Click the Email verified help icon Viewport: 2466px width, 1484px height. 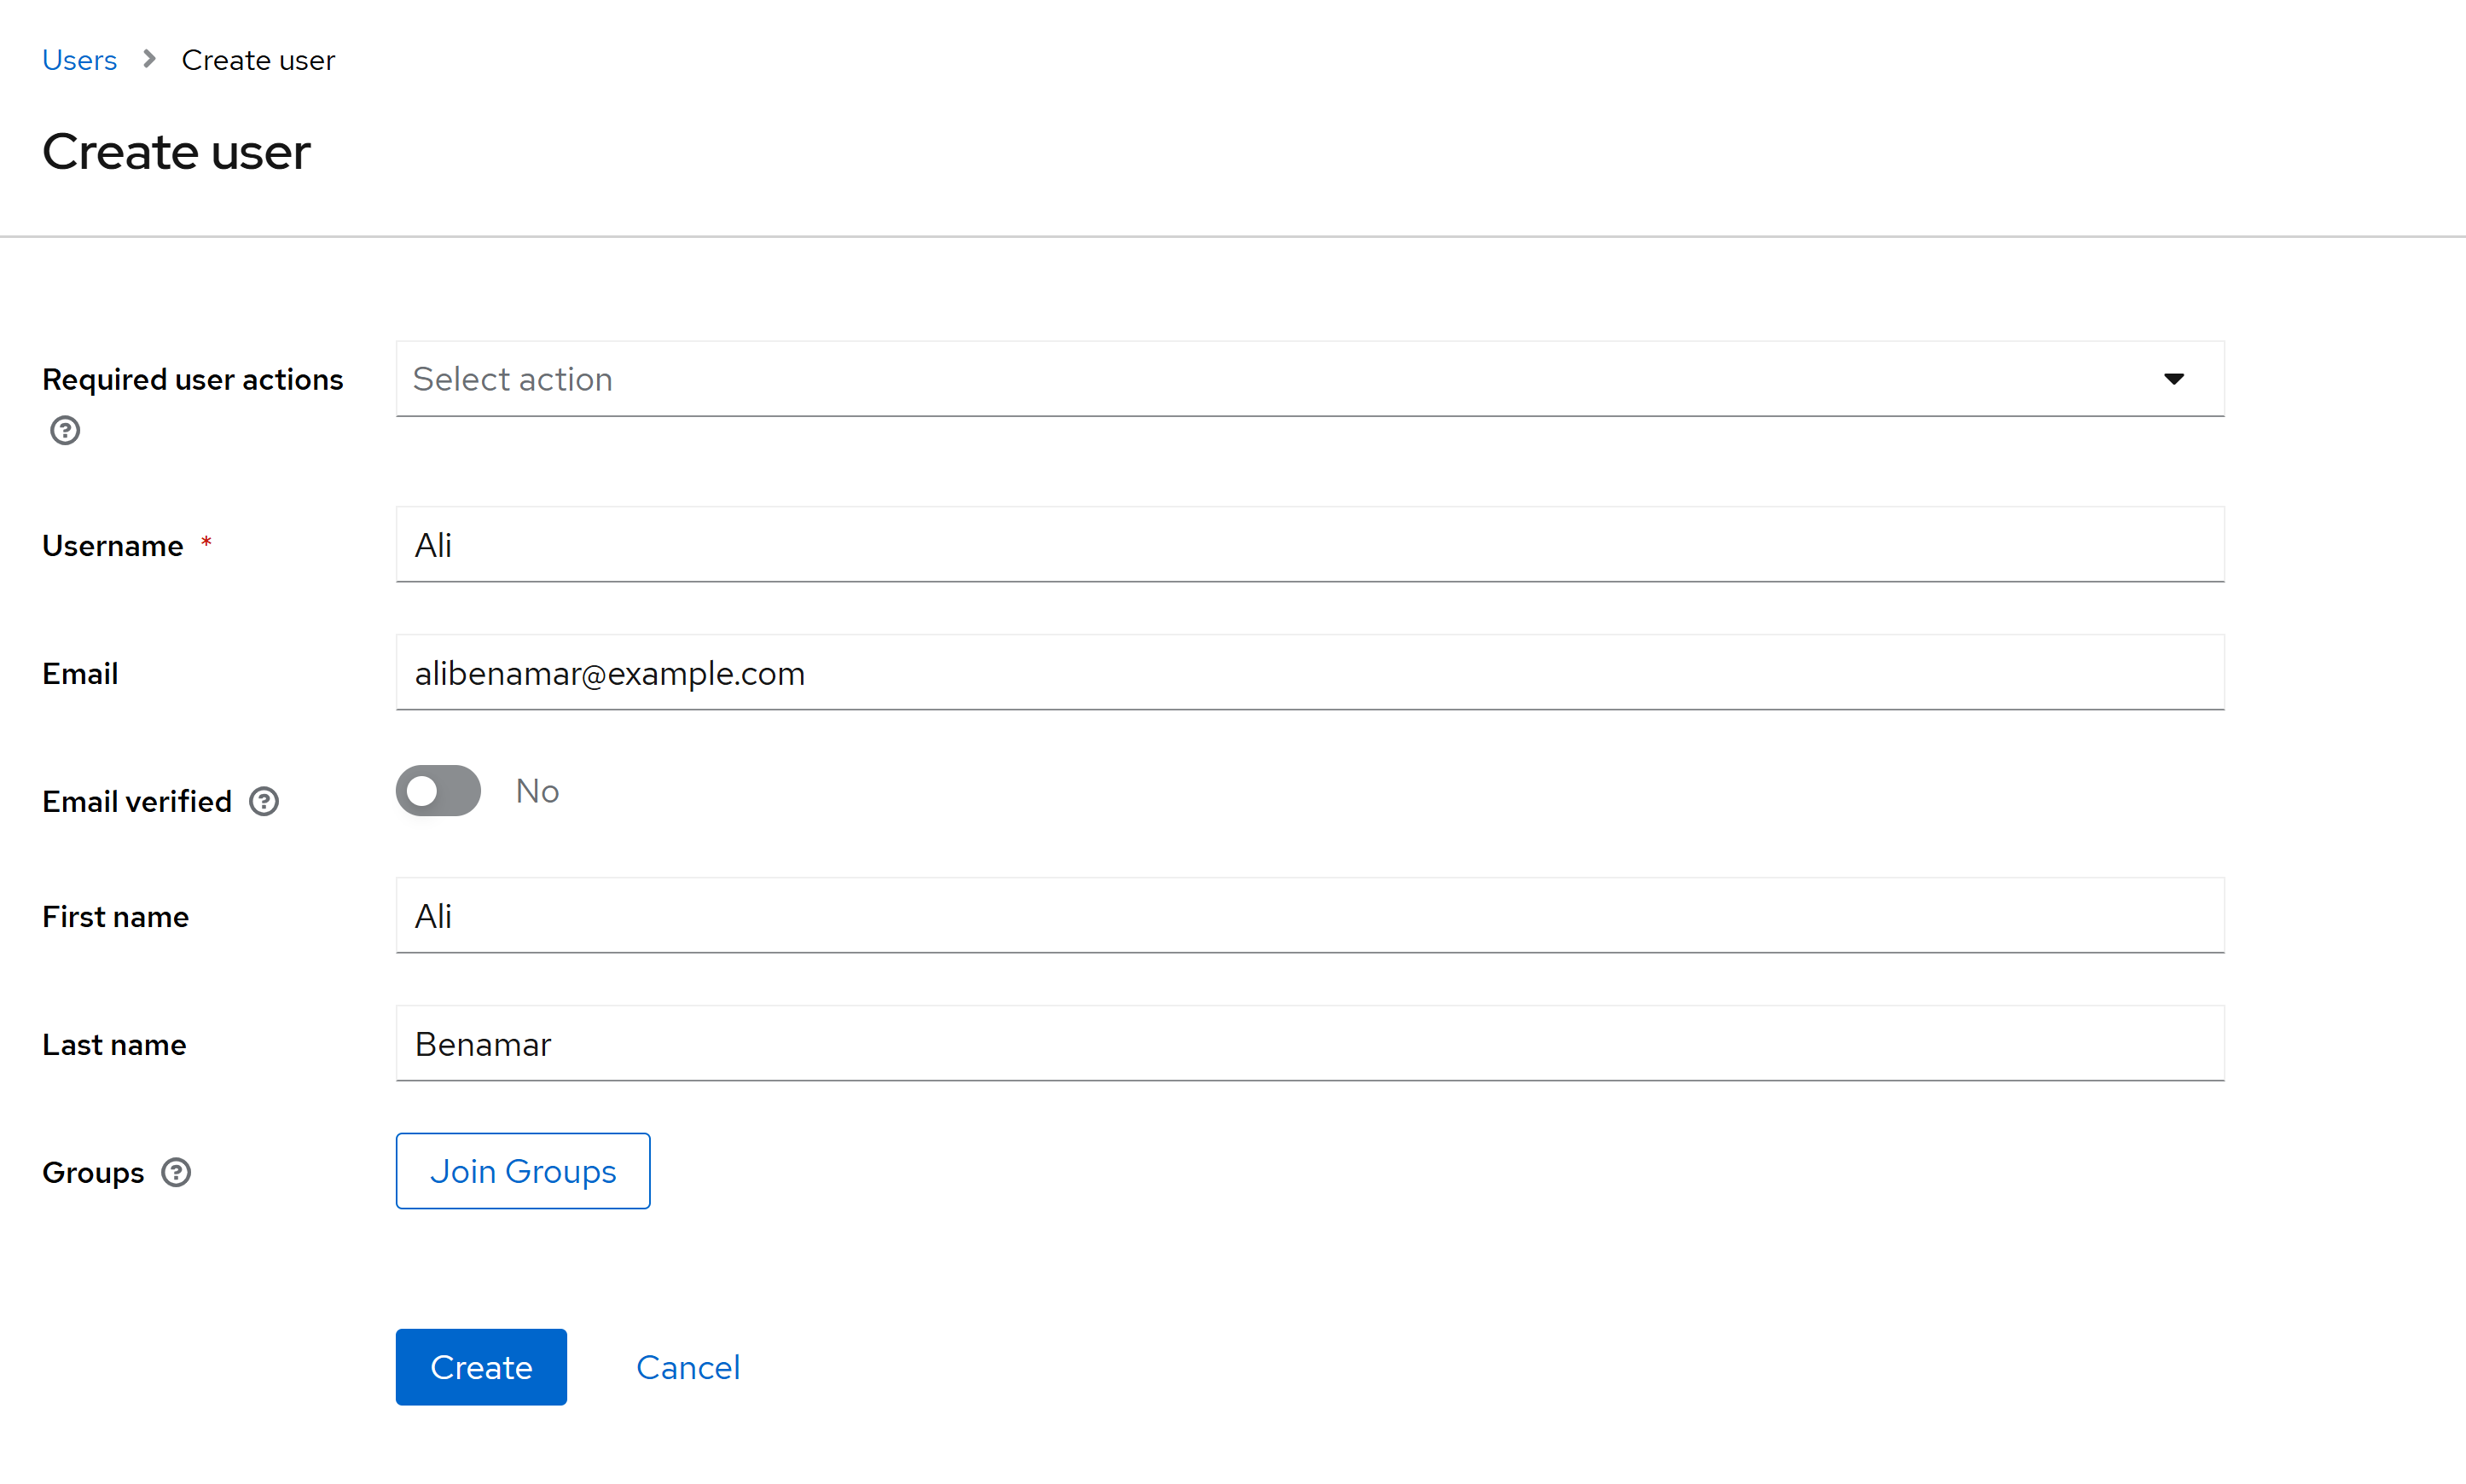tap(263, 801)
